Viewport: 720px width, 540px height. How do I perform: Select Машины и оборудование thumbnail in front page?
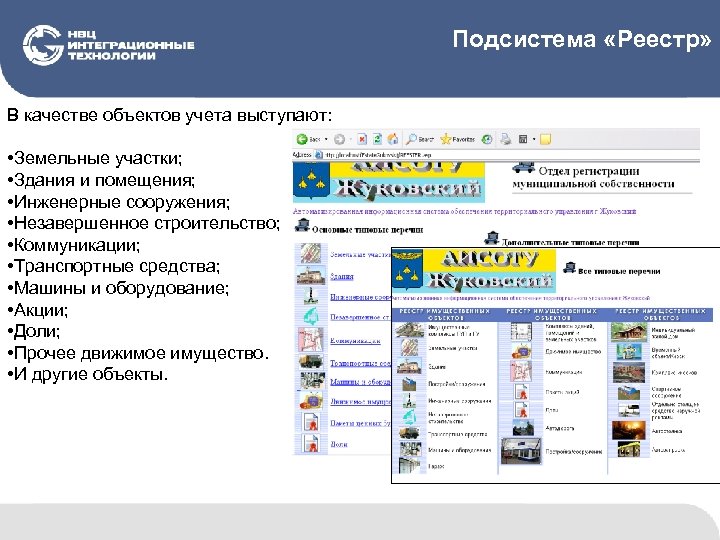point(410,449)
